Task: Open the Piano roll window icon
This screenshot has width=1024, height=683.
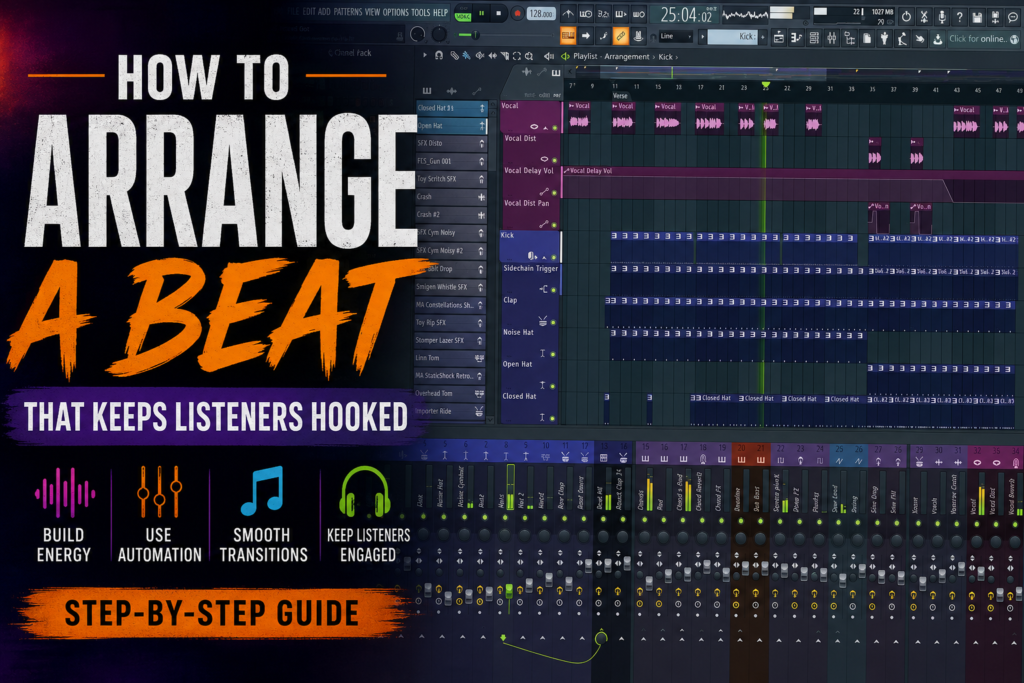Action: click(x=796, y=38)
